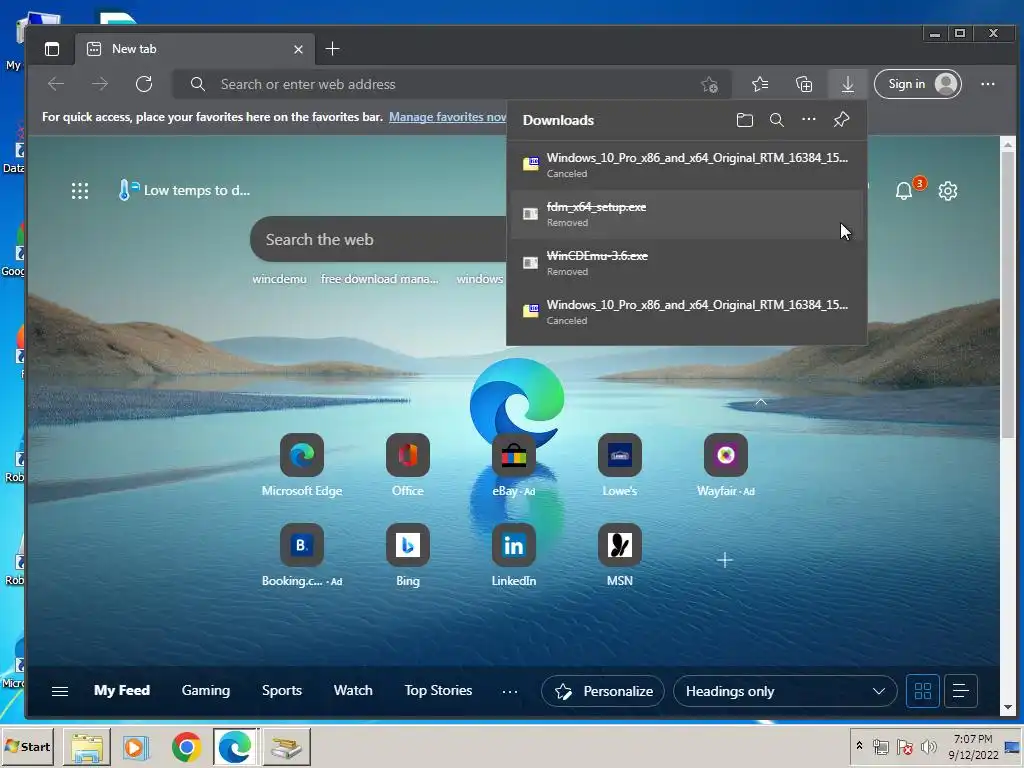Image resolution: width=1024 pixels, height=768 pixels.
Task: Switch to the Sports tab
Action: (281, 690)
